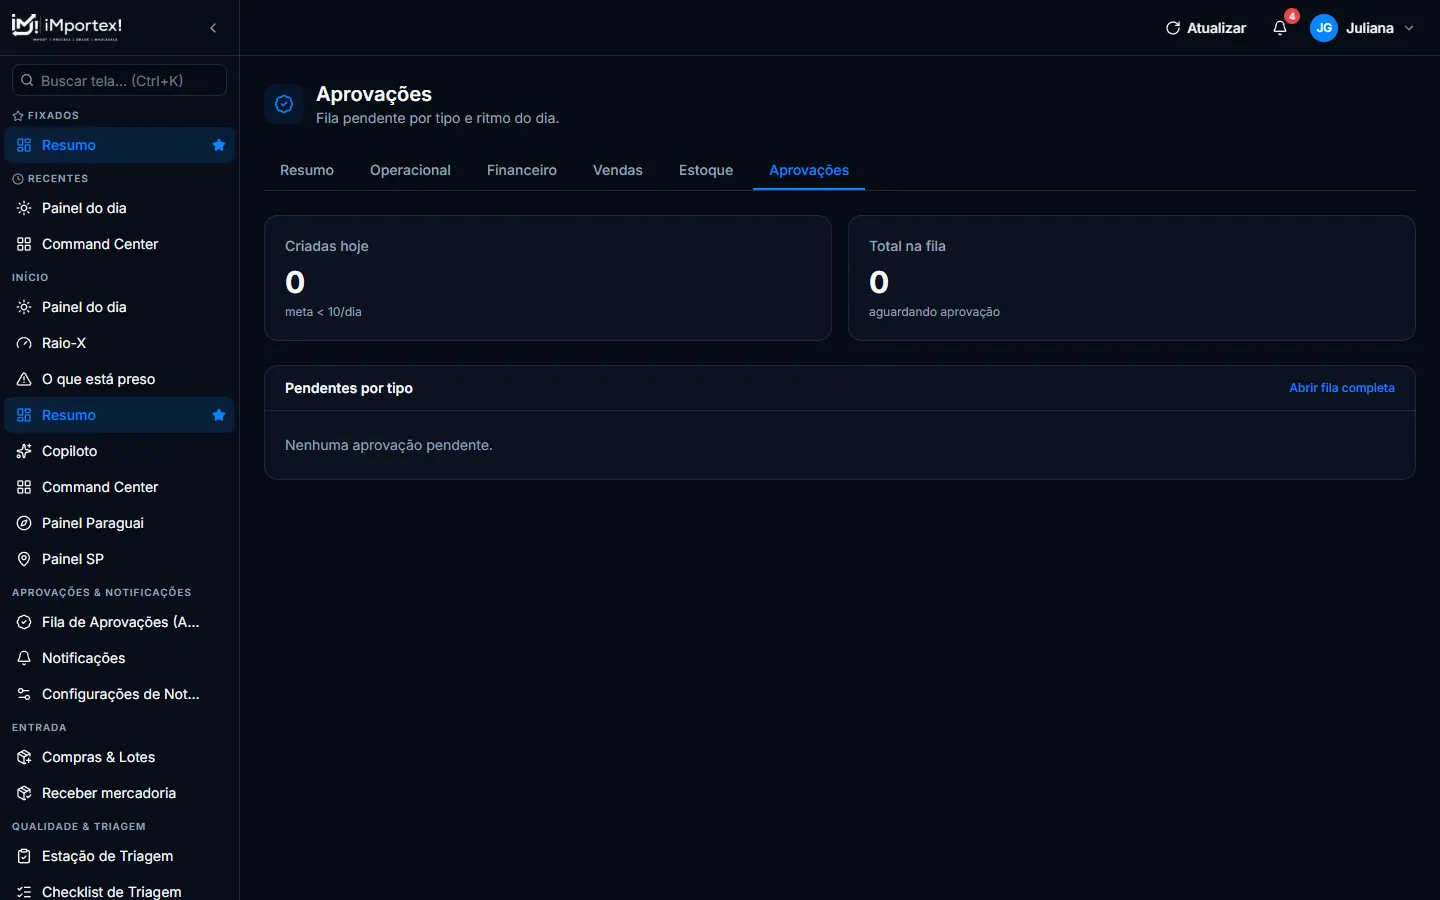
Task: Click the Juliana user name
Action: [x=1369, y=28]
